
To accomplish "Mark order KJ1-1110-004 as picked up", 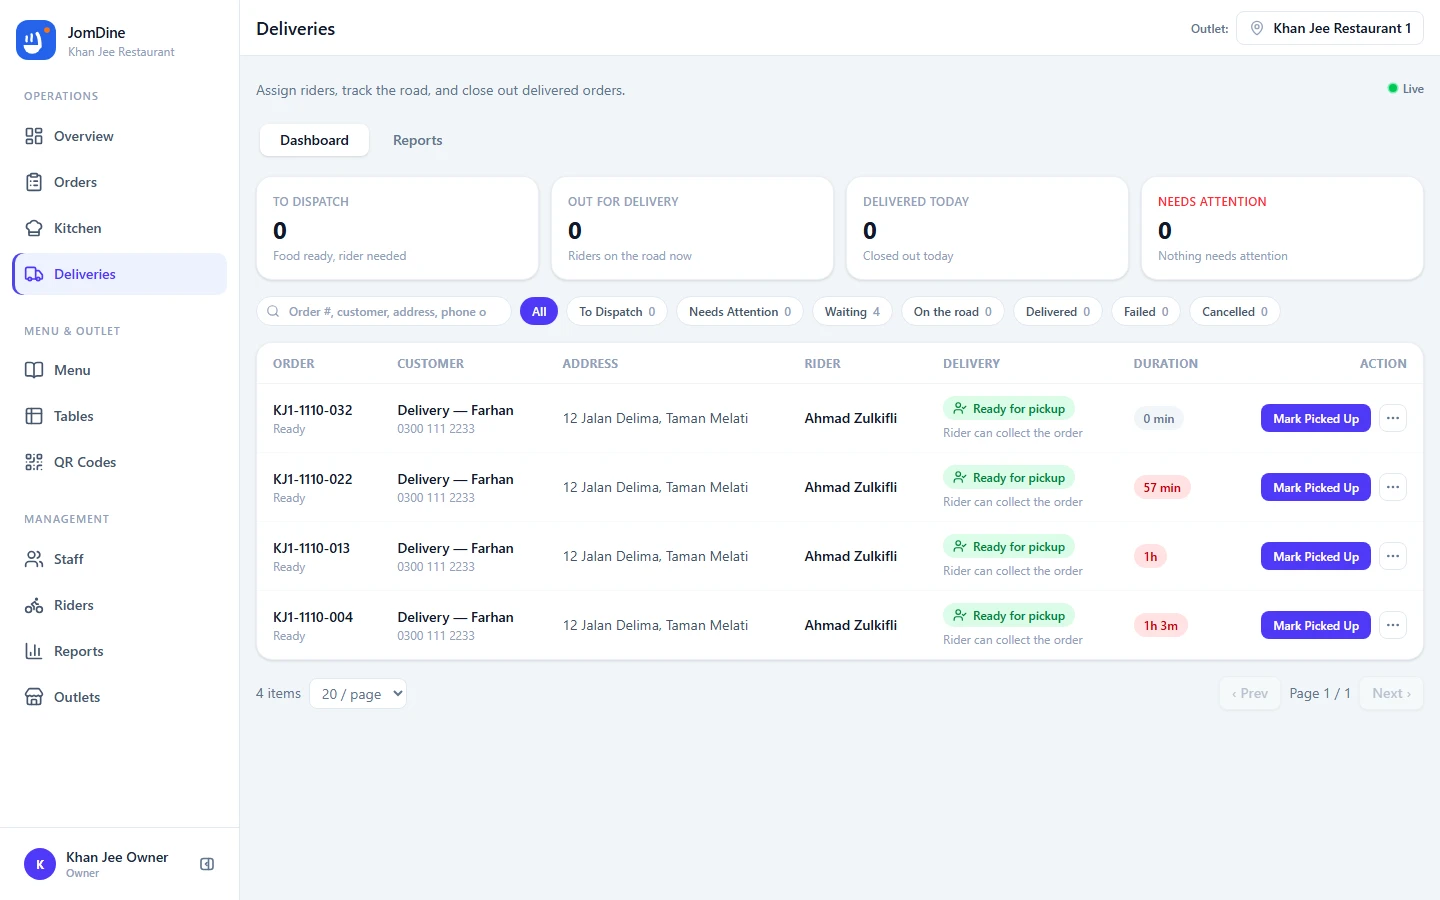I will click(x=1316, y=625).
